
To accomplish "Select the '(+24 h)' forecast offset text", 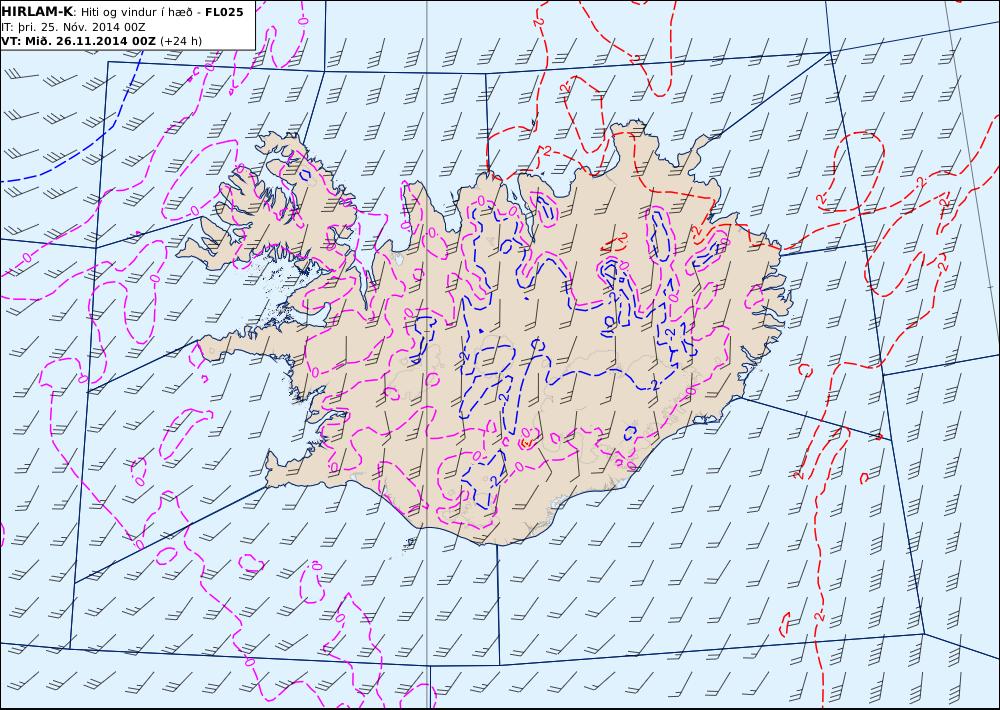I will click(x=180, y=41).
